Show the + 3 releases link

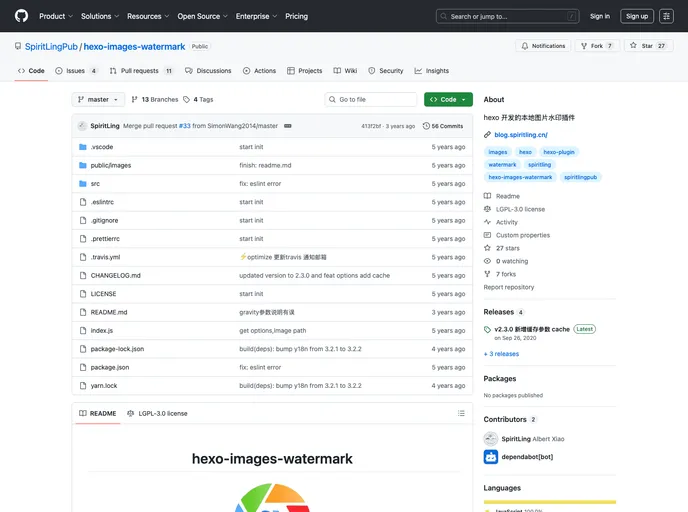501,354
